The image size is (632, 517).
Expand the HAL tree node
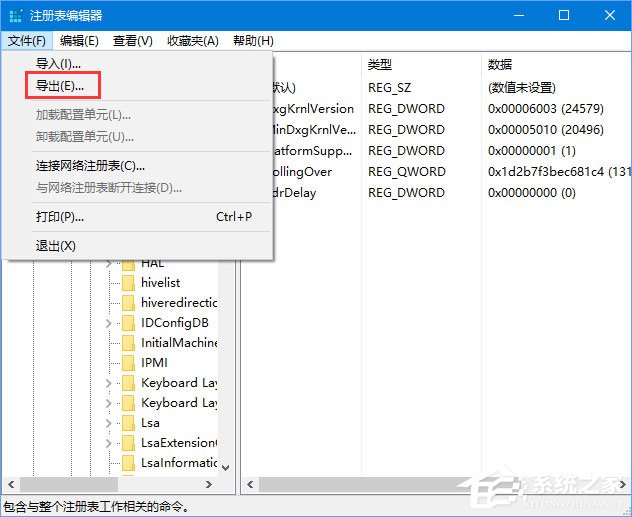pos(108,264)
